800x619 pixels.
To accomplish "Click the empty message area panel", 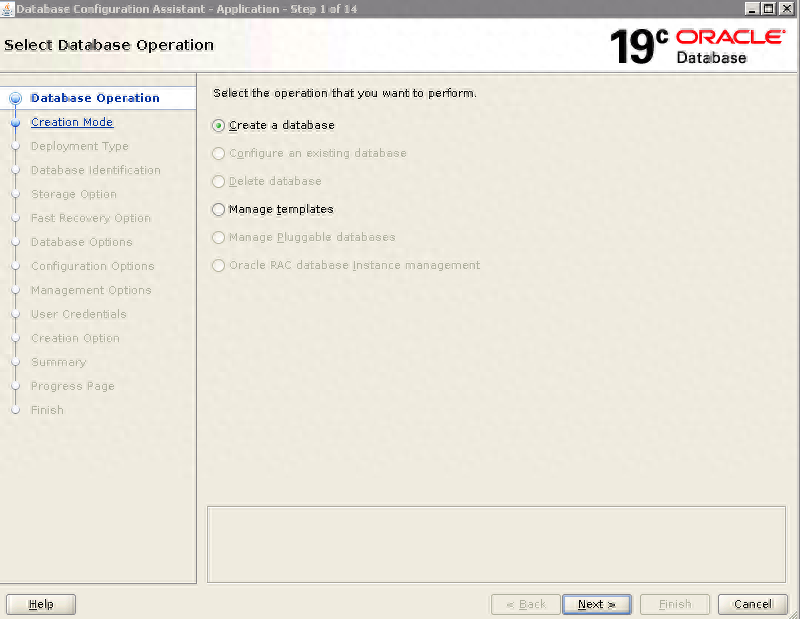I will 496,544.
